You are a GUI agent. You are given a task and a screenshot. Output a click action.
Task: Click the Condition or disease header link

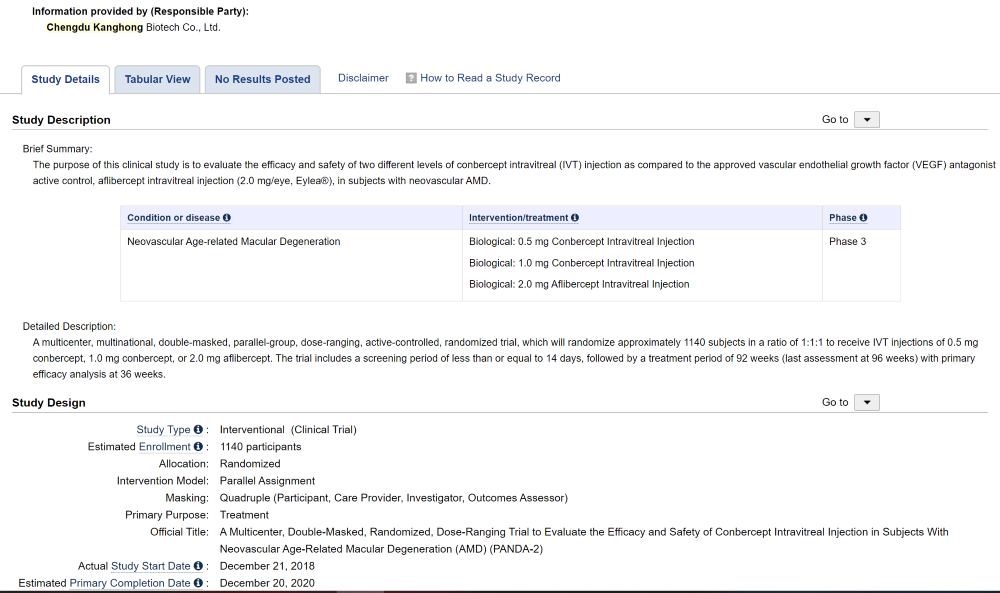point(173,218)
